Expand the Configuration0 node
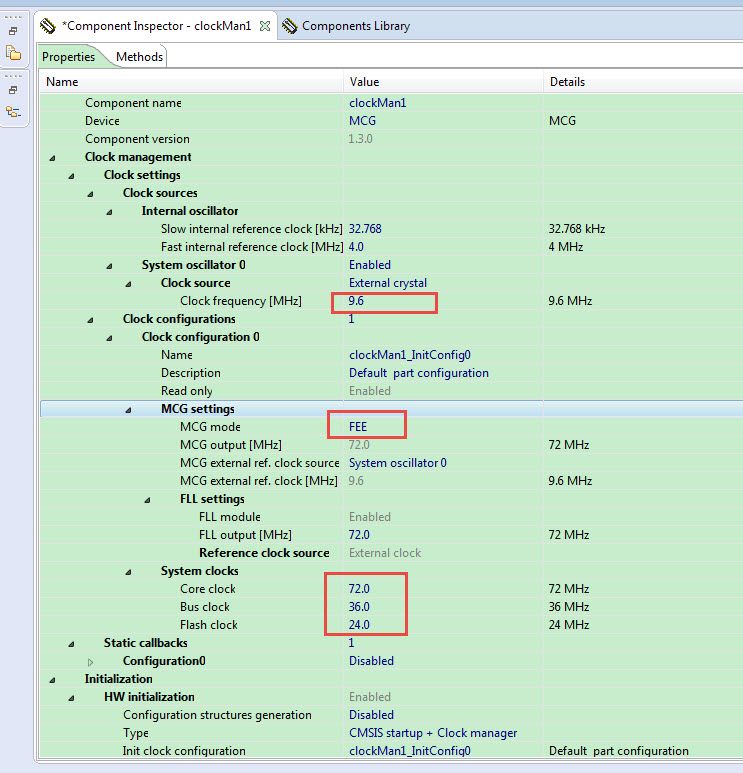The width and height of the screenshot is (743, 773). coord(90,662)
